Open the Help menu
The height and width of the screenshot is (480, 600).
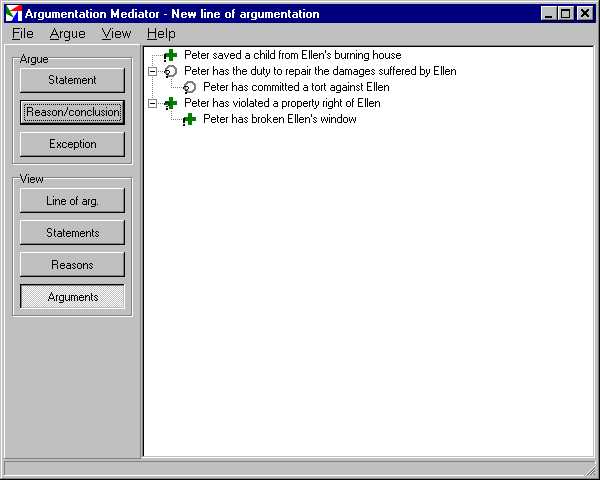click(x=161, y=34)
